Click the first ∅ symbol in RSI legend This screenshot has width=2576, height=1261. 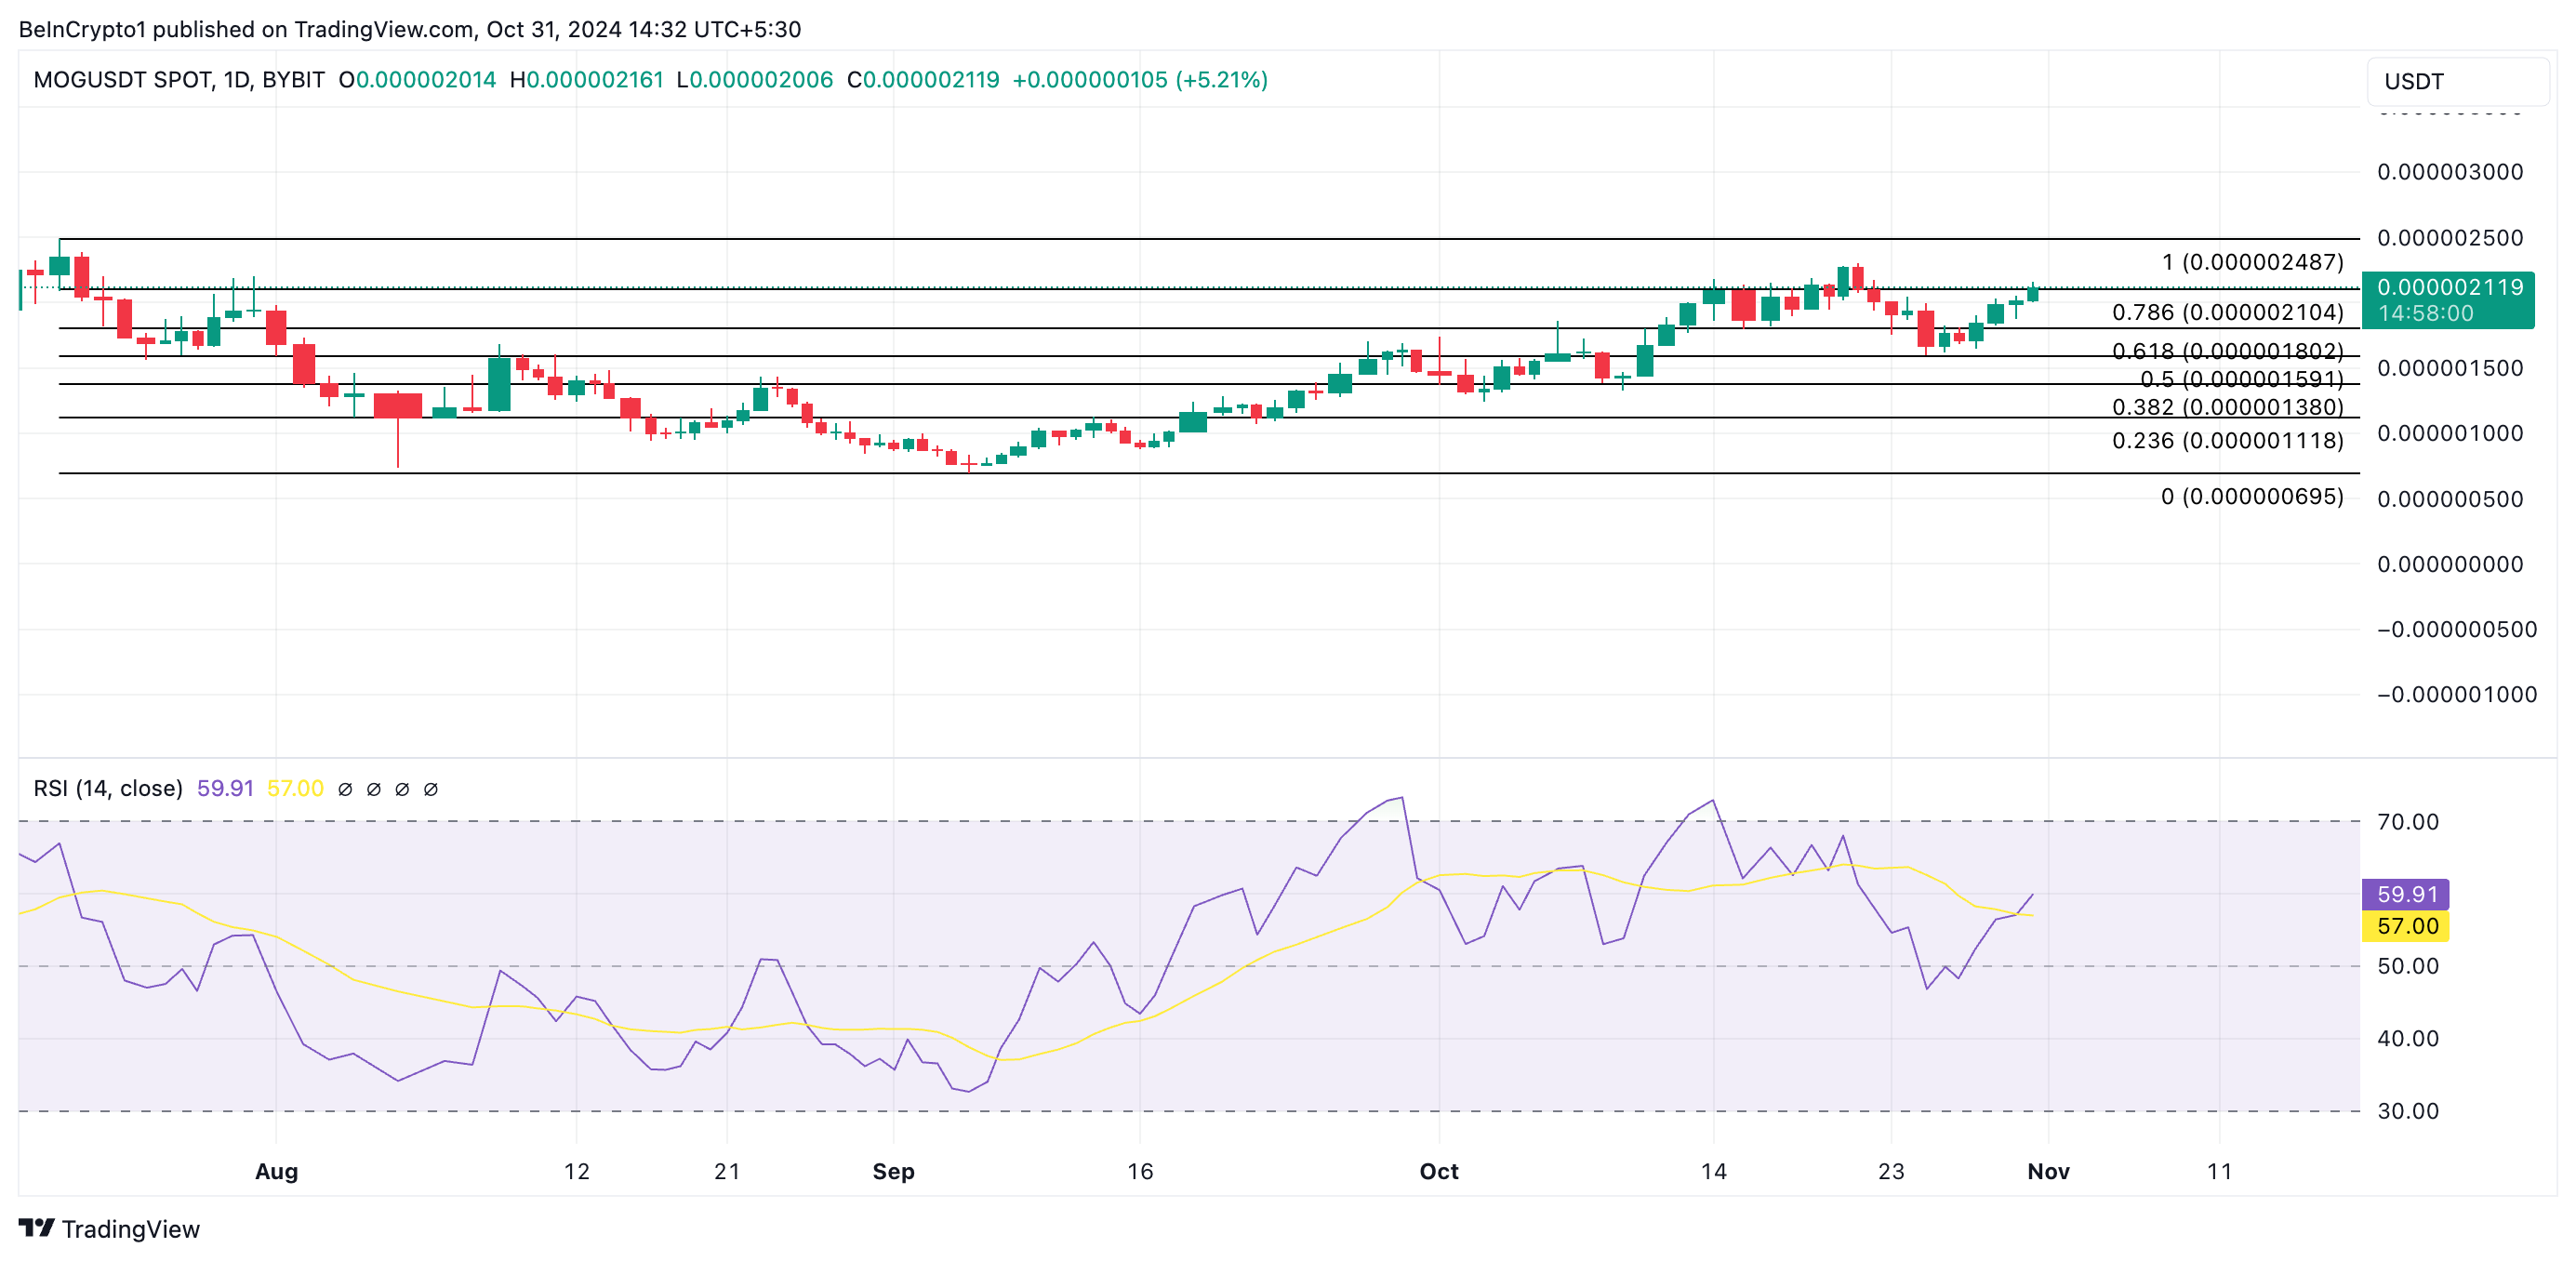(345, 789)
